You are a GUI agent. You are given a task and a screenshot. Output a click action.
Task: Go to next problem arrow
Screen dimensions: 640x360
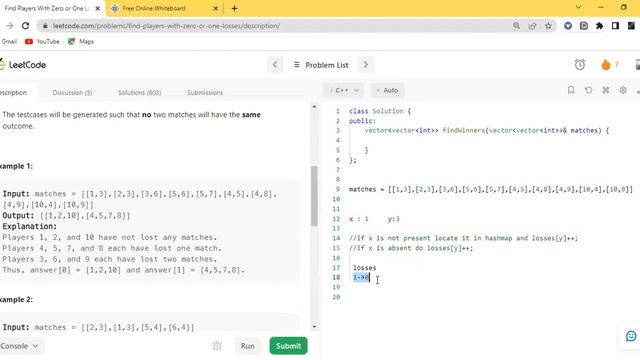(x=366, y=64)
